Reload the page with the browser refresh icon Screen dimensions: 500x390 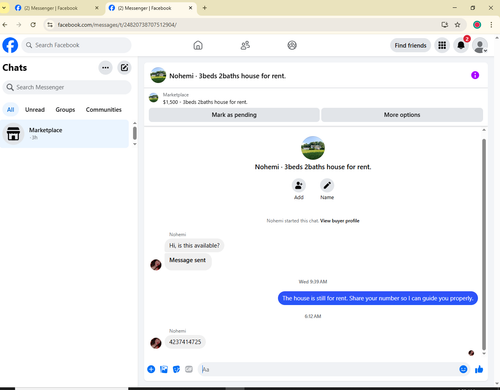click(33, 25)
